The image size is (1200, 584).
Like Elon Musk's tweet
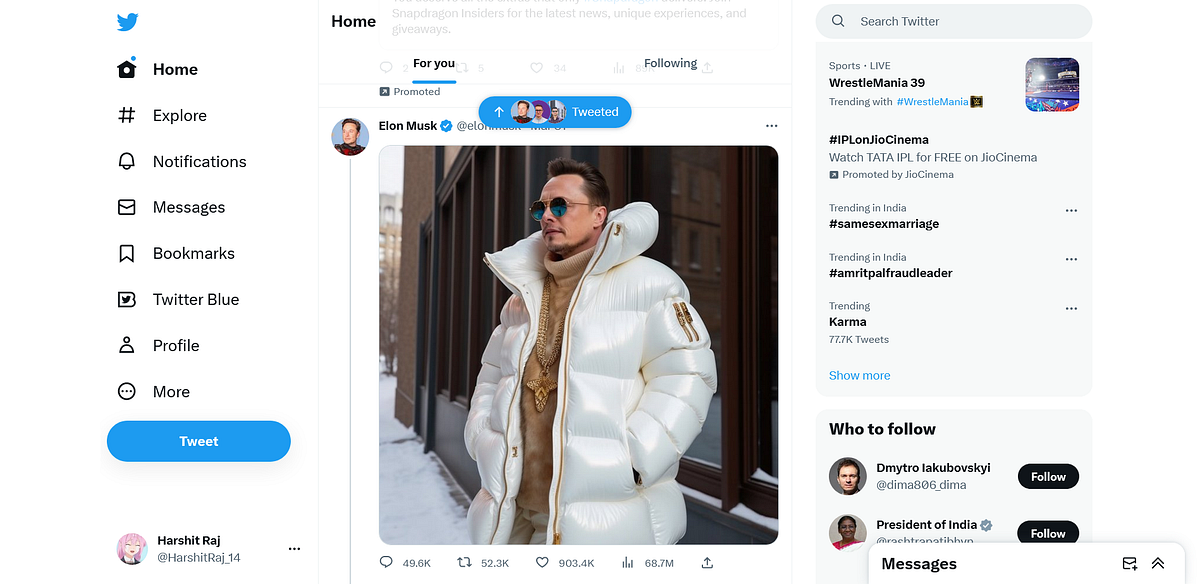point(540,562)
